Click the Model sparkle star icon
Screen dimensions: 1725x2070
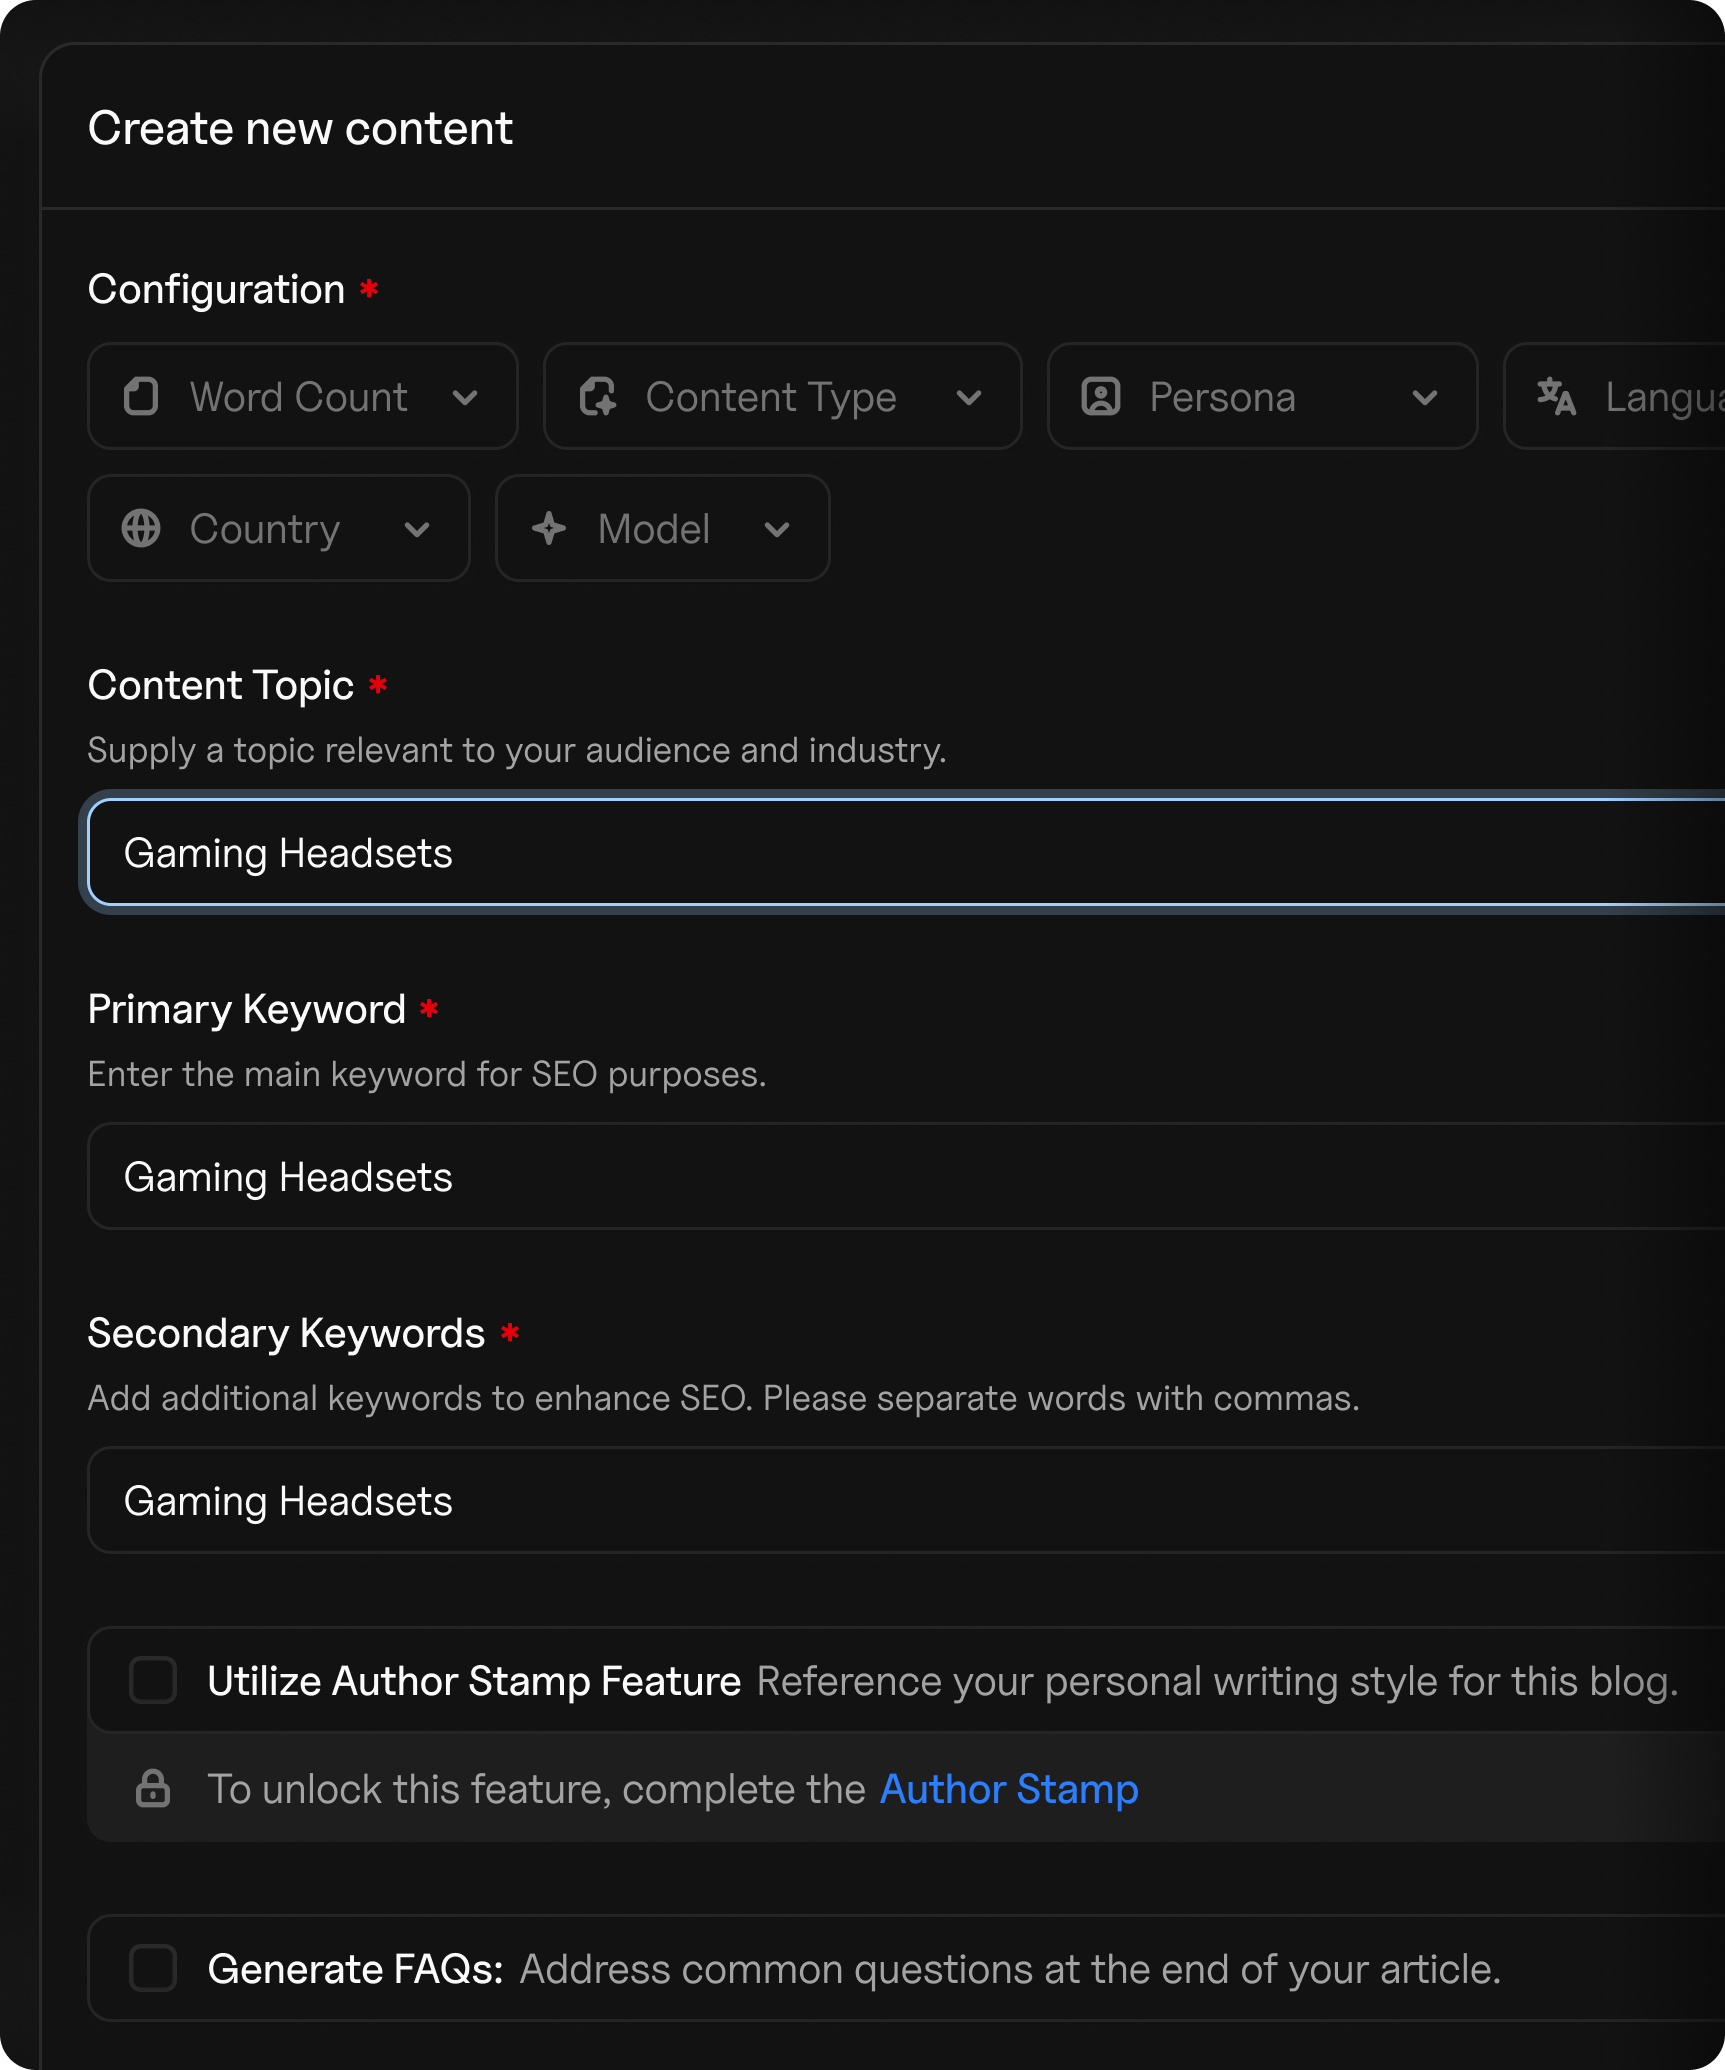(x=549, y=529)
